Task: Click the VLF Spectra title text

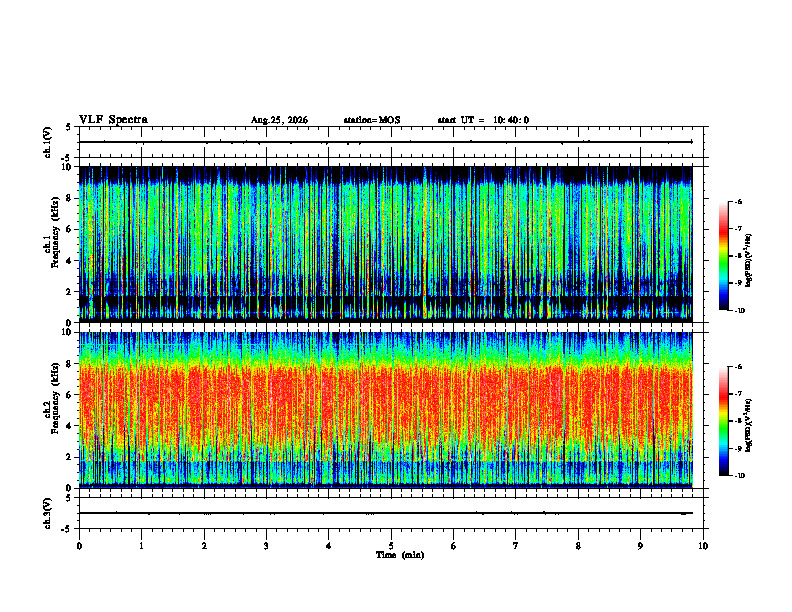Action: pos(113,120)
